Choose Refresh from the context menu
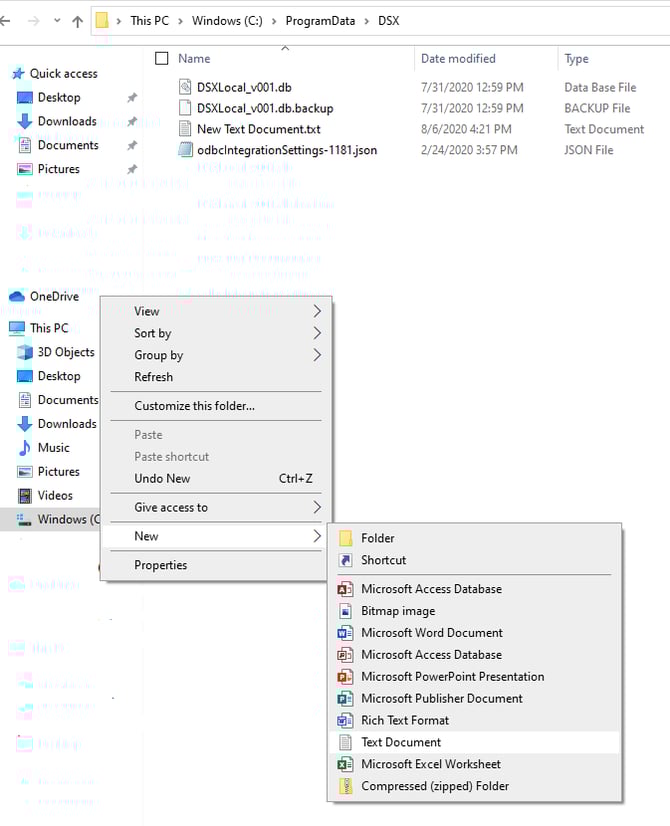This screenshot has height=826, width=670. click(216, 377)
